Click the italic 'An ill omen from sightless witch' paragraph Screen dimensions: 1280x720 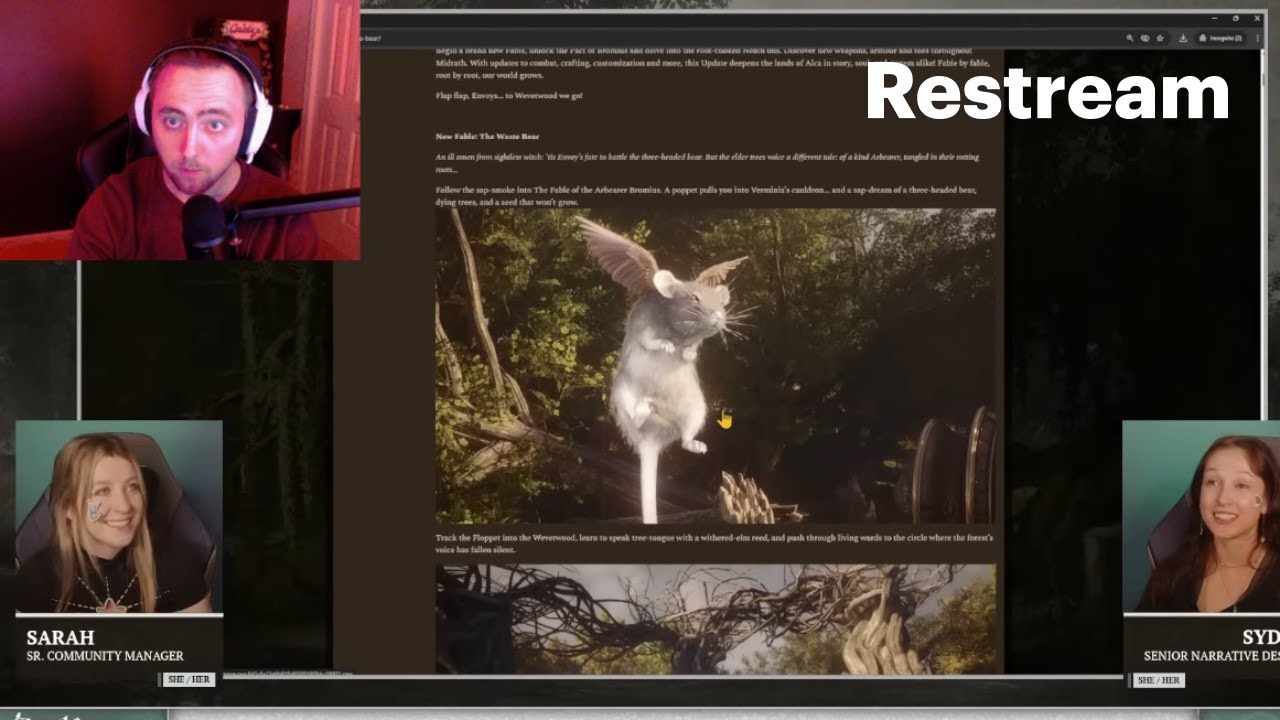(707, 162)
